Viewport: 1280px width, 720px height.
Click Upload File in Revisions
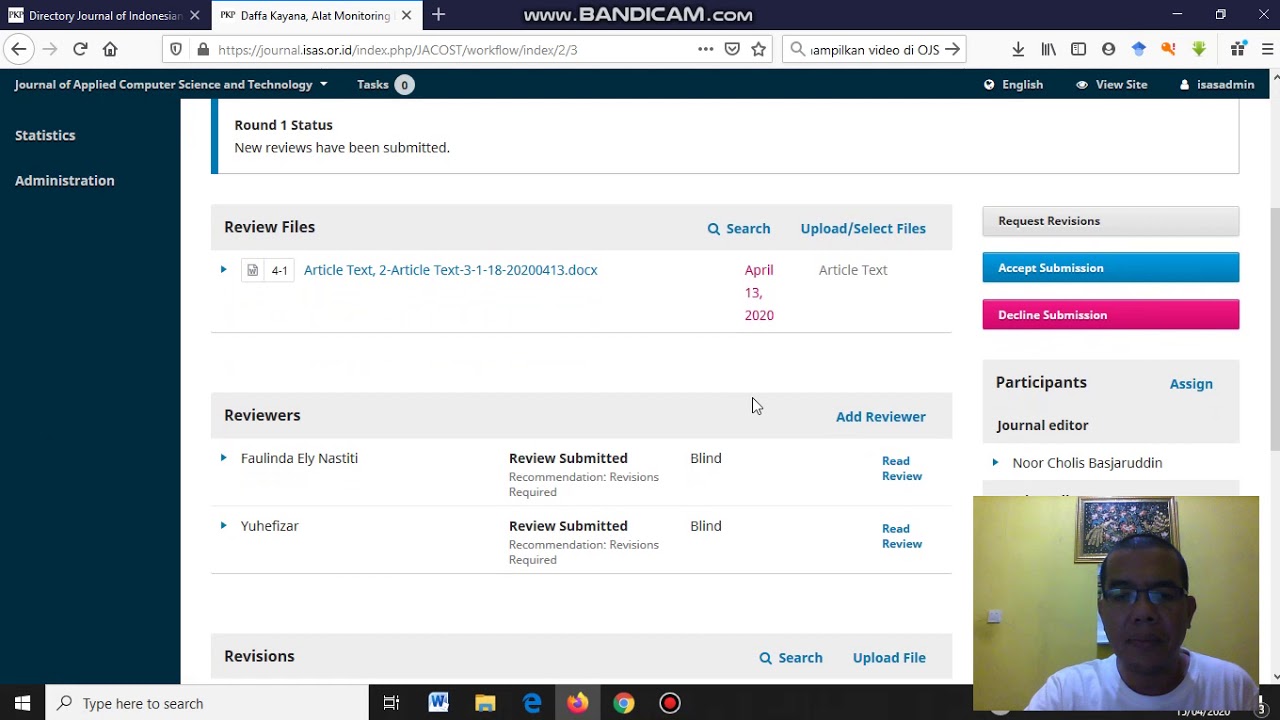pyautogui.click(x=889, y=658)
